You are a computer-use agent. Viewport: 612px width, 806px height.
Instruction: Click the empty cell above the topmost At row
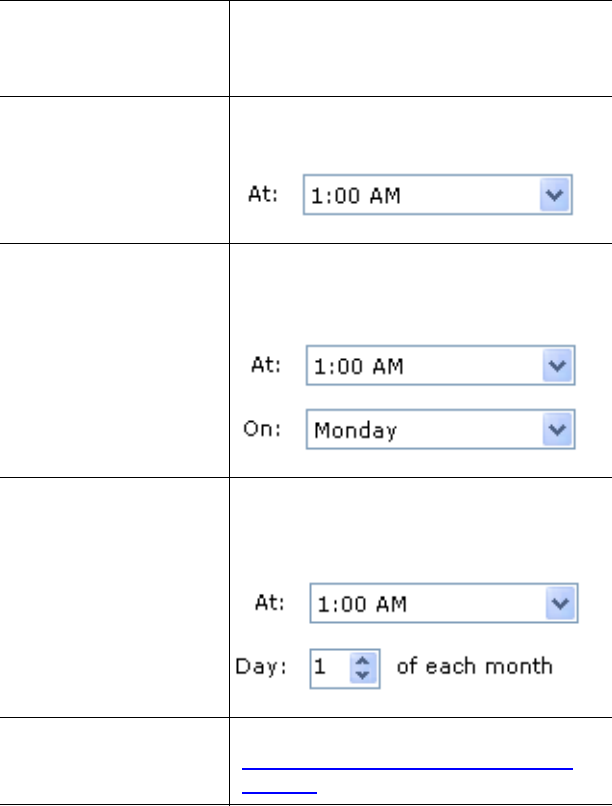tap(420, 48)
